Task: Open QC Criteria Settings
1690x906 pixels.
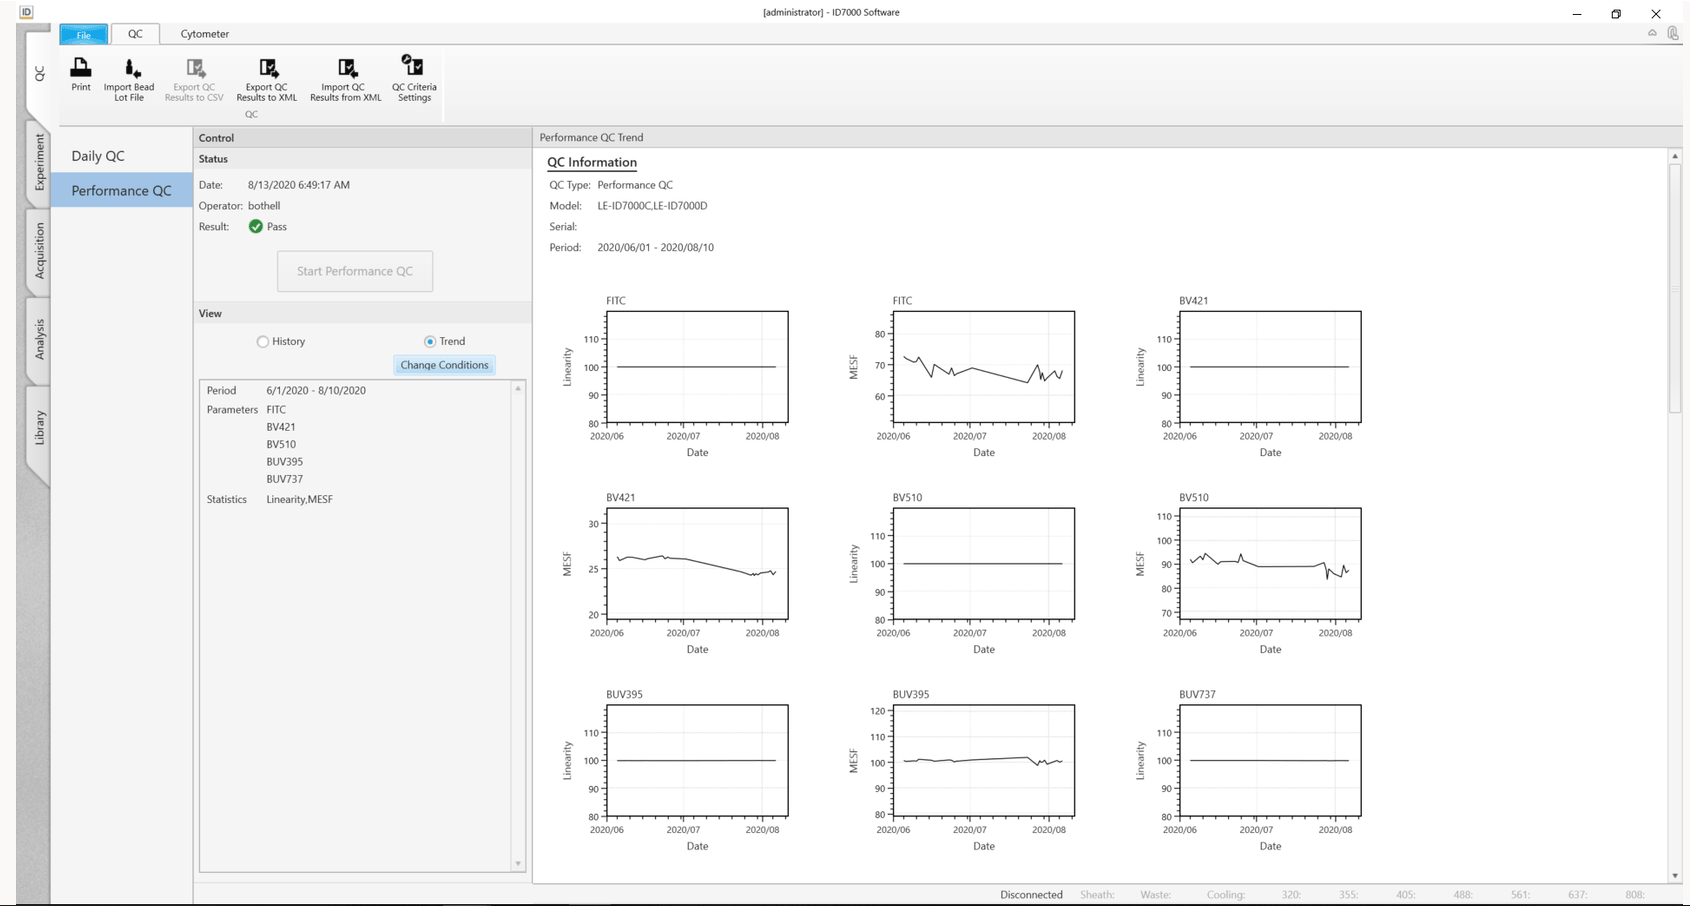Action: (x=413, y=67)
